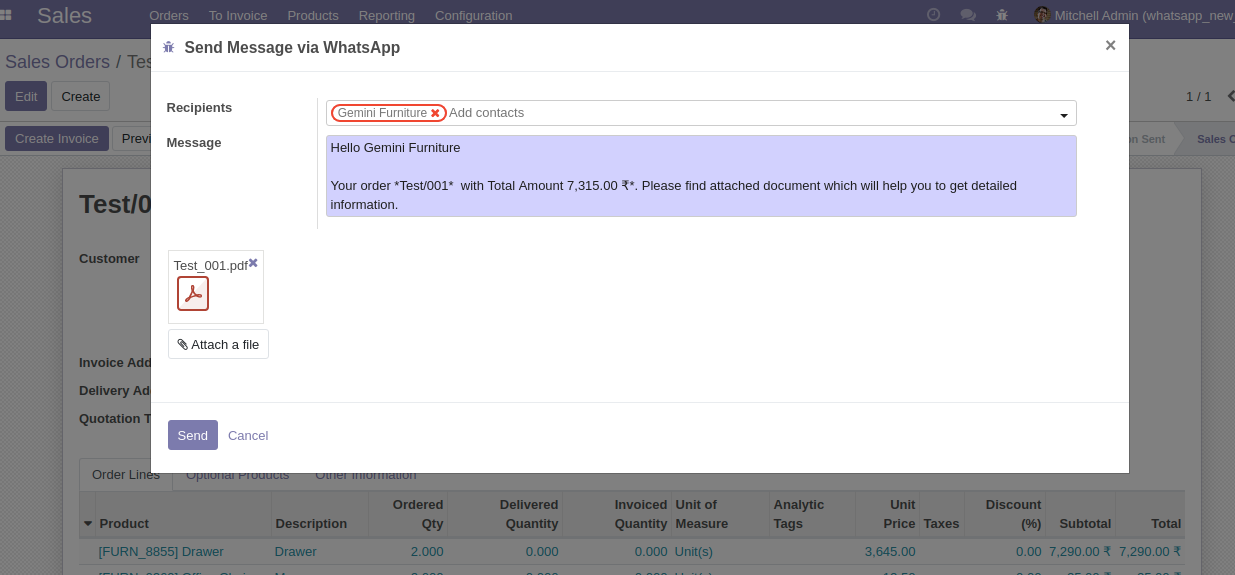Open [FURN_8855] Drawer product line
Screen dimensions: 1235x575
click(x=161, y=551)
